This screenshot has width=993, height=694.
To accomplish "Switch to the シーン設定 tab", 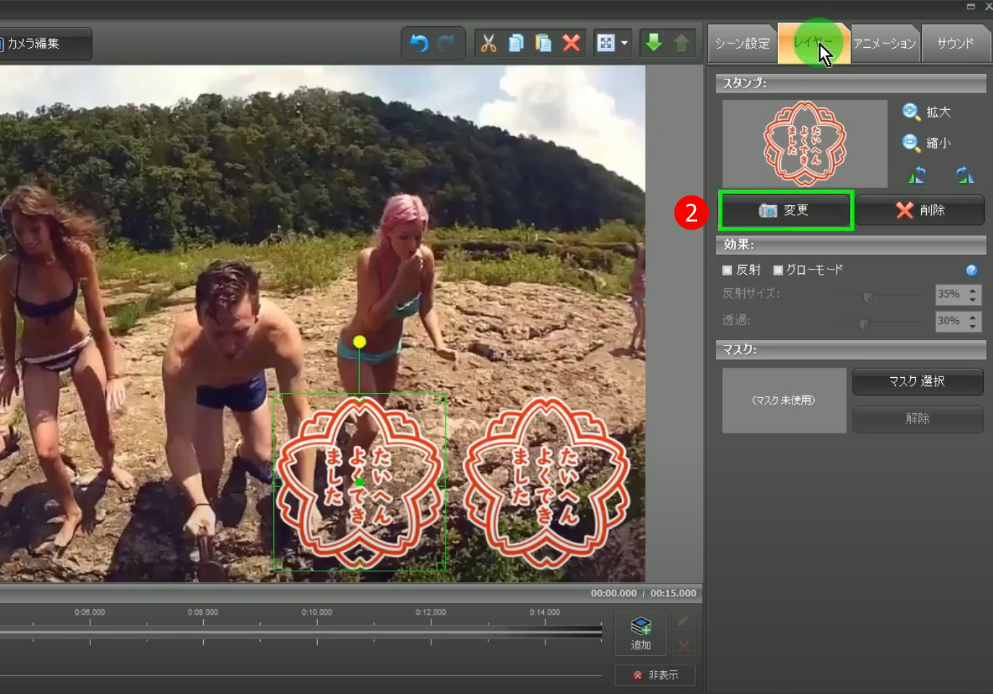I will 741,44.
